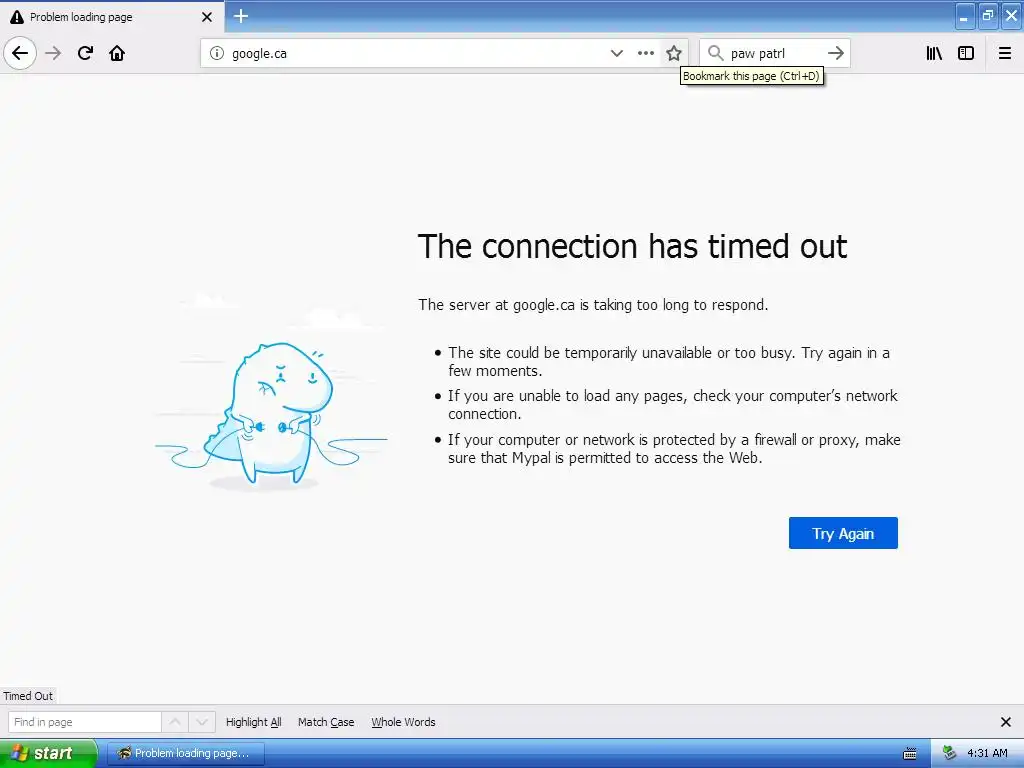
Task: Click the "Timed Out" status text
Action: click(28, 696)
